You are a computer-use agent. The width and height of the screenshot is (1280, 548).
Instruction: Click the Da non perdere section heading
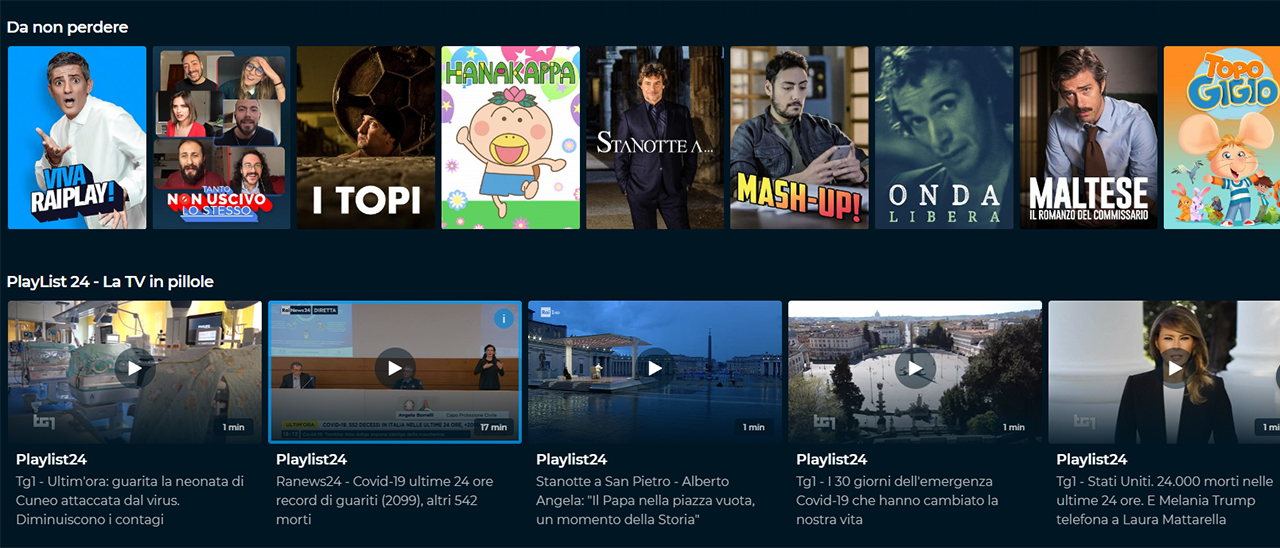coord(67,27)
